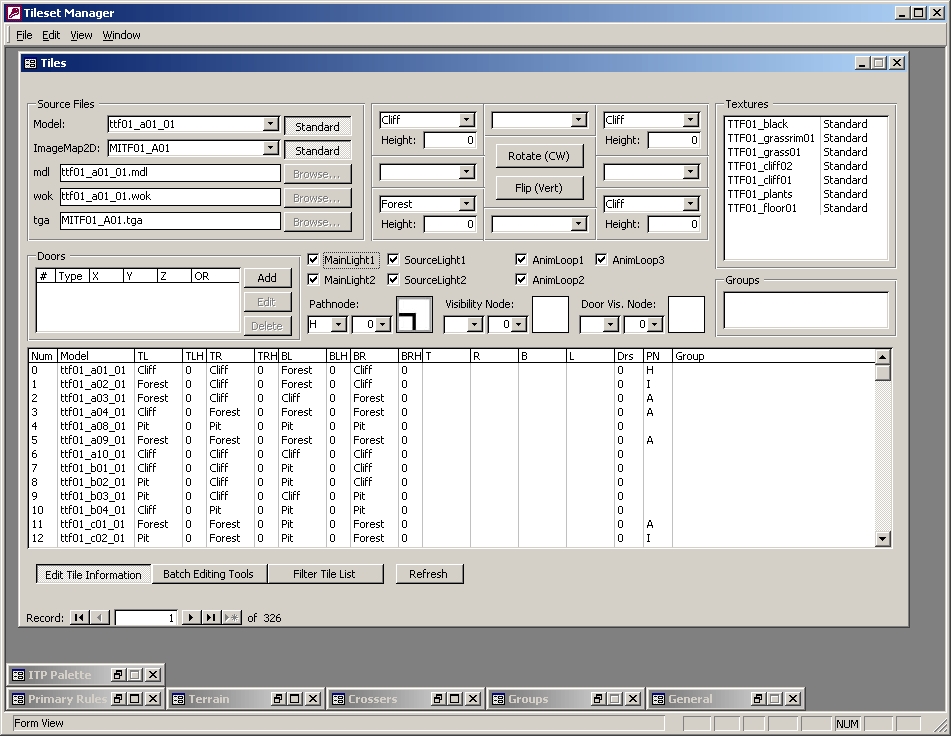Expand the ImageMap2D combo box

point(270,149)
